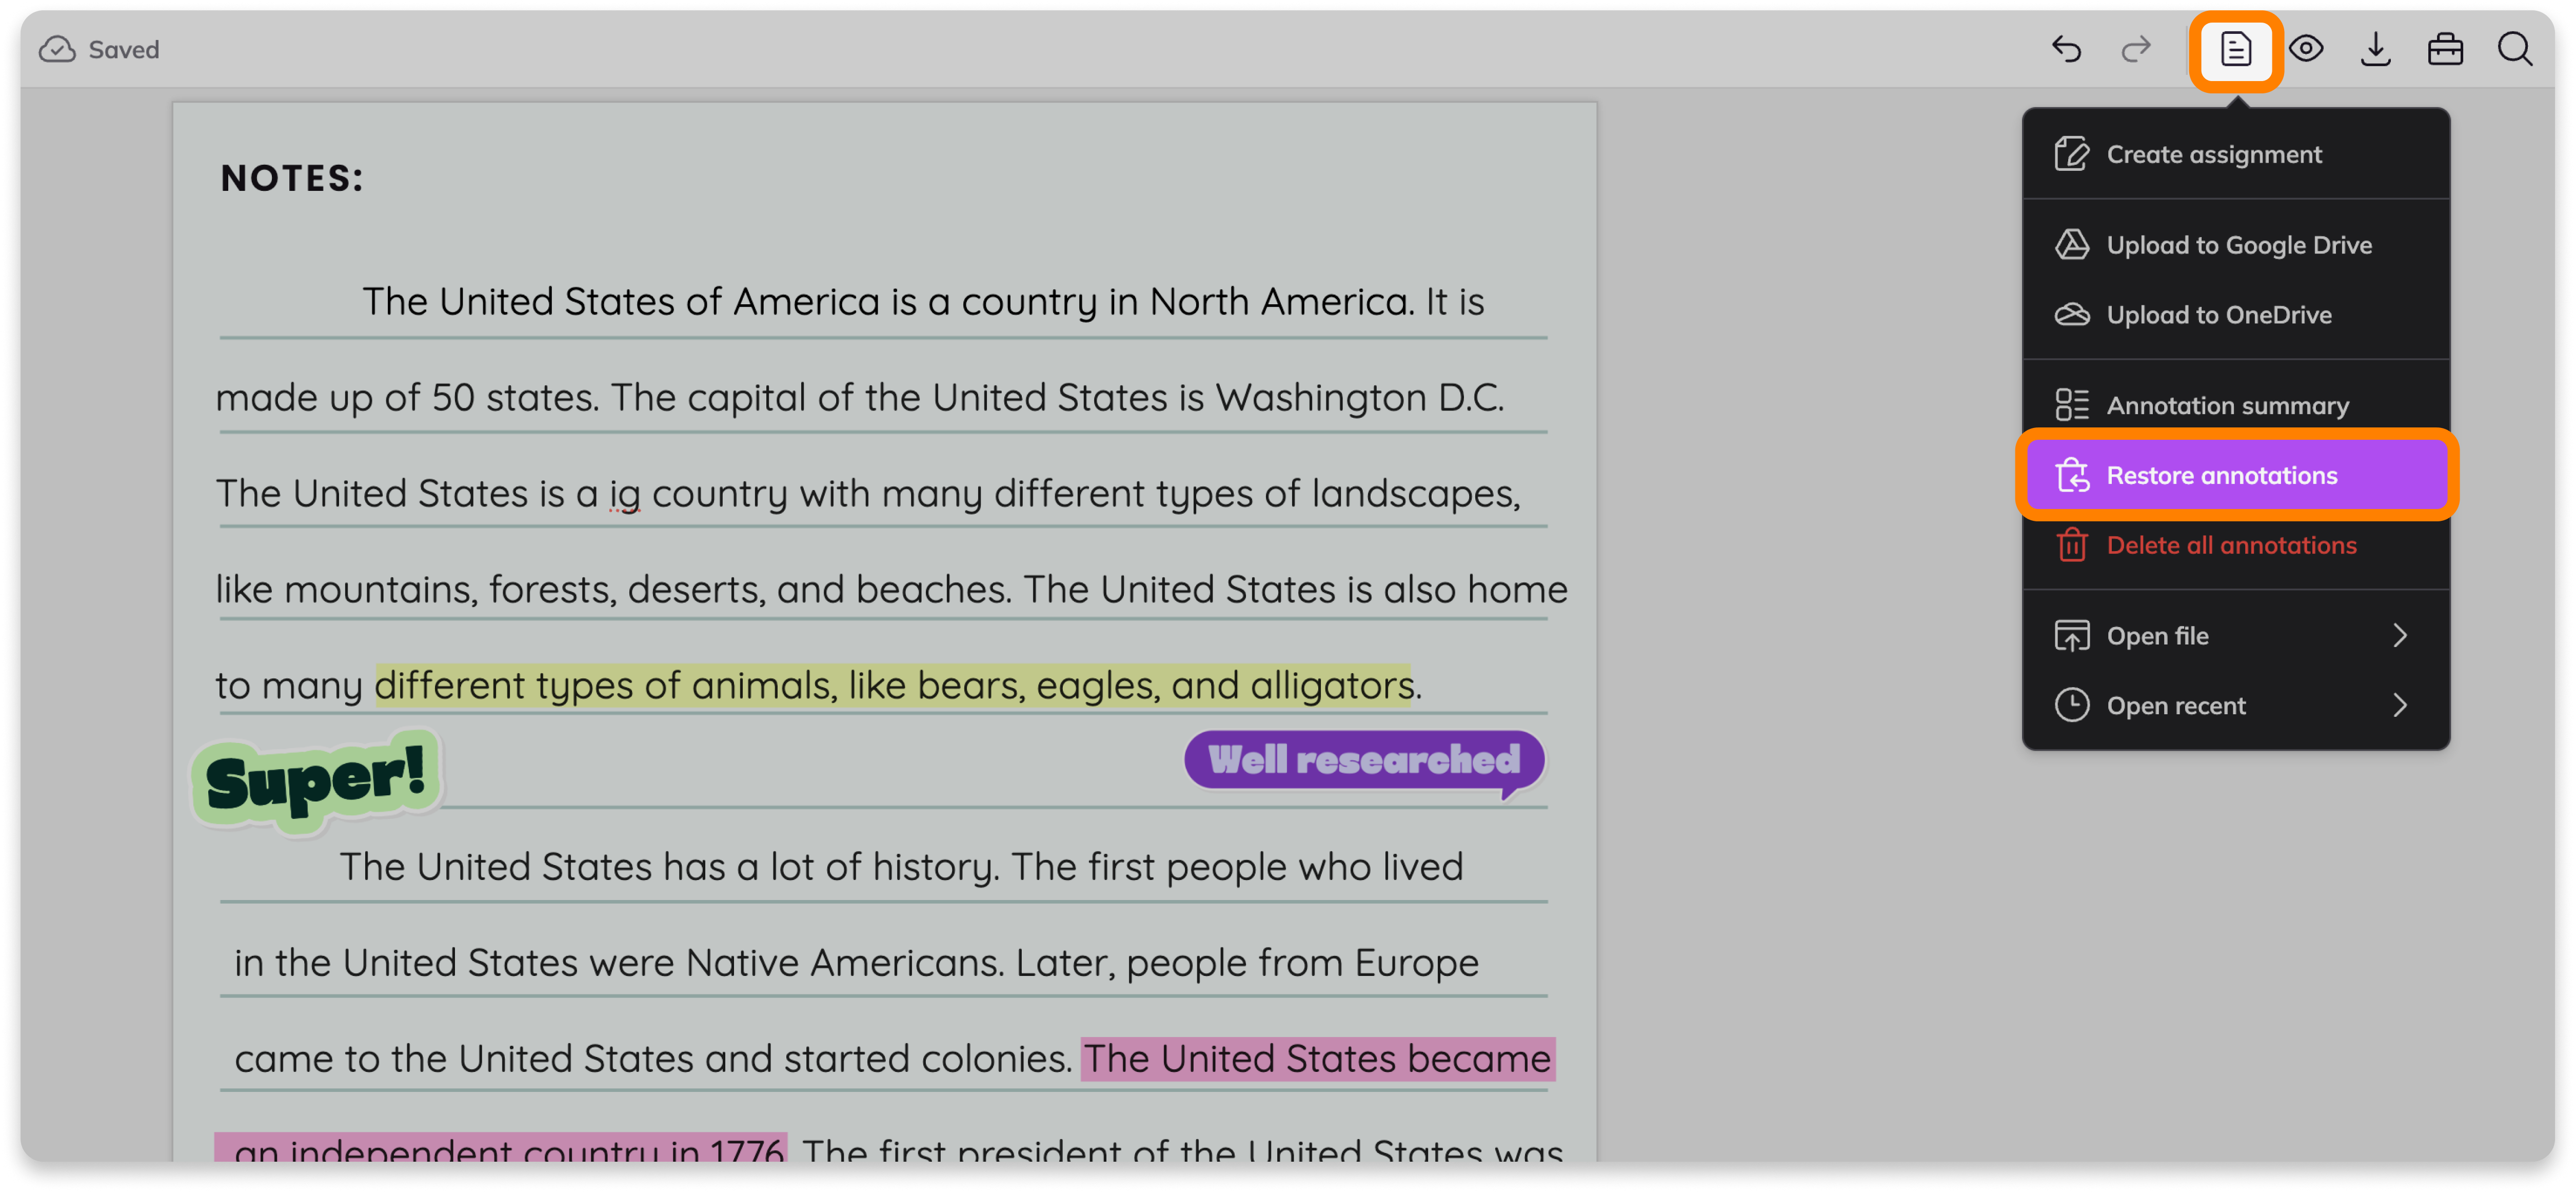
Task: Click the download icon
Action: click(2375, 49)
